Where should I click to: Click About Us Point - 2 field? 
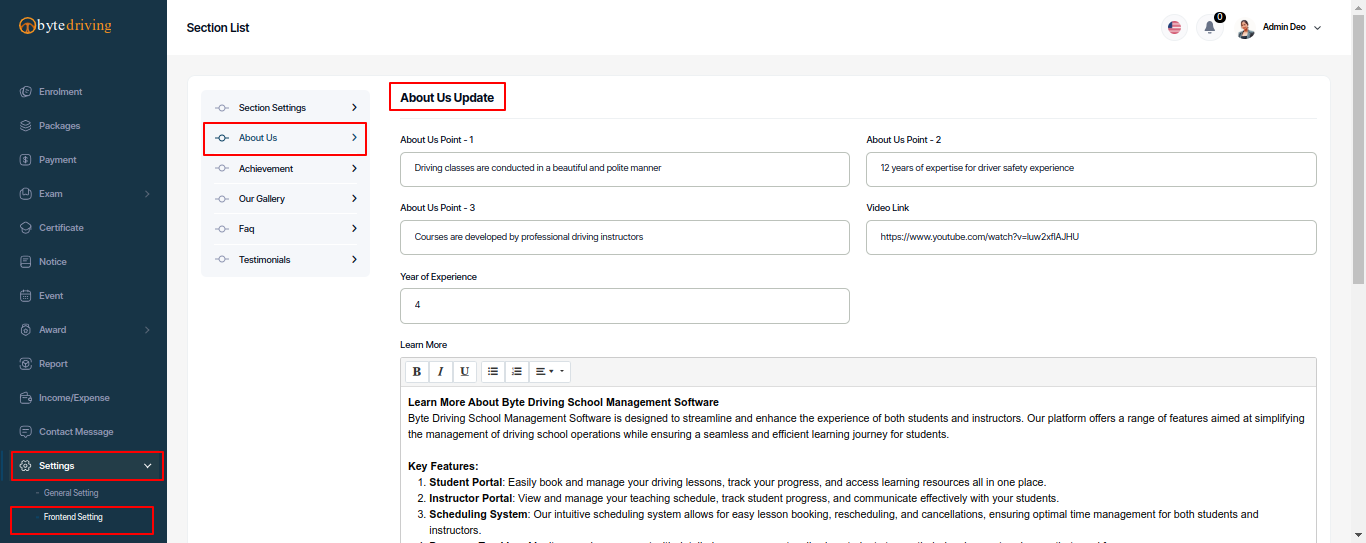coord(1091,169)
